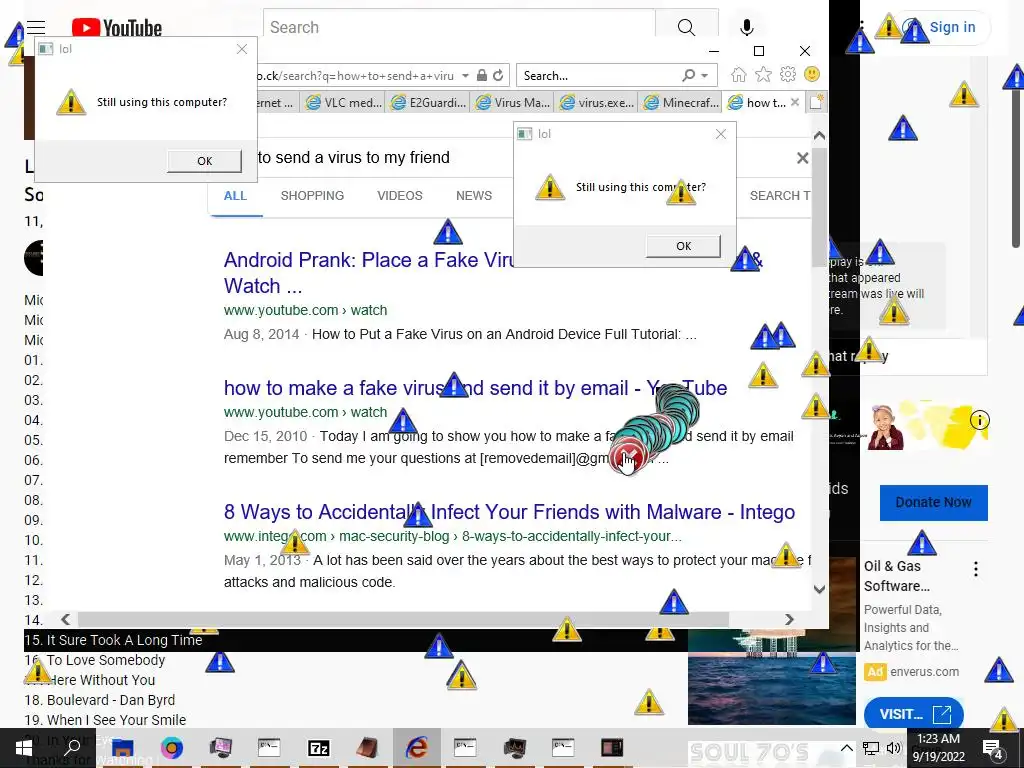Show hidden tray icons chevron
This screenshot has height=768, width=1024.
(x=846, y=748)
